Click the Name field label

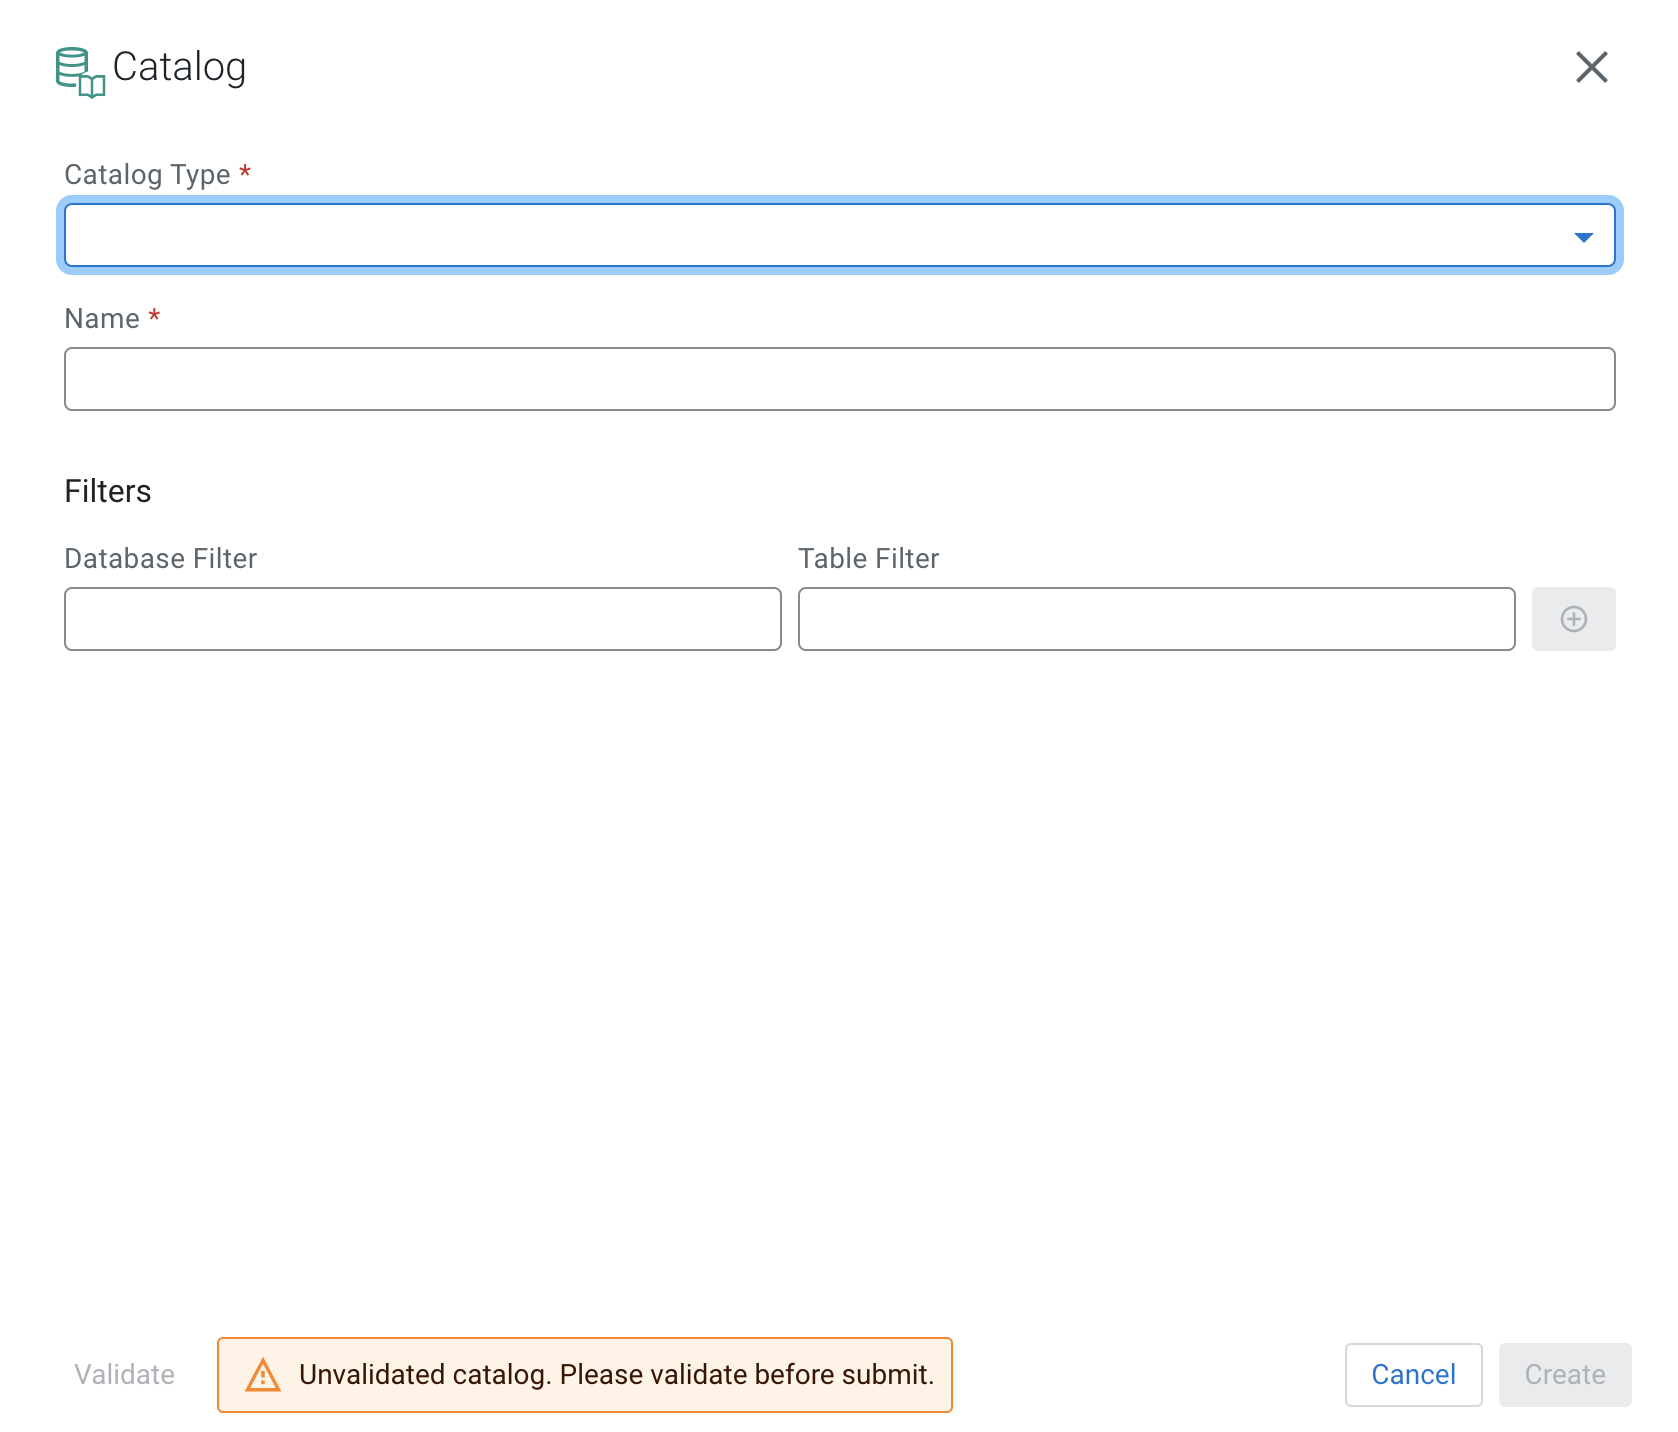click(102, 319)
